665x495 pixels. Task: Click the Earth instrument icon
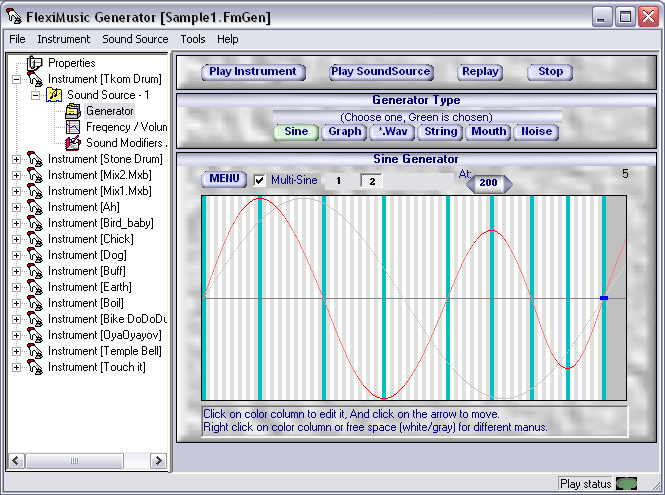pos(35,287)
